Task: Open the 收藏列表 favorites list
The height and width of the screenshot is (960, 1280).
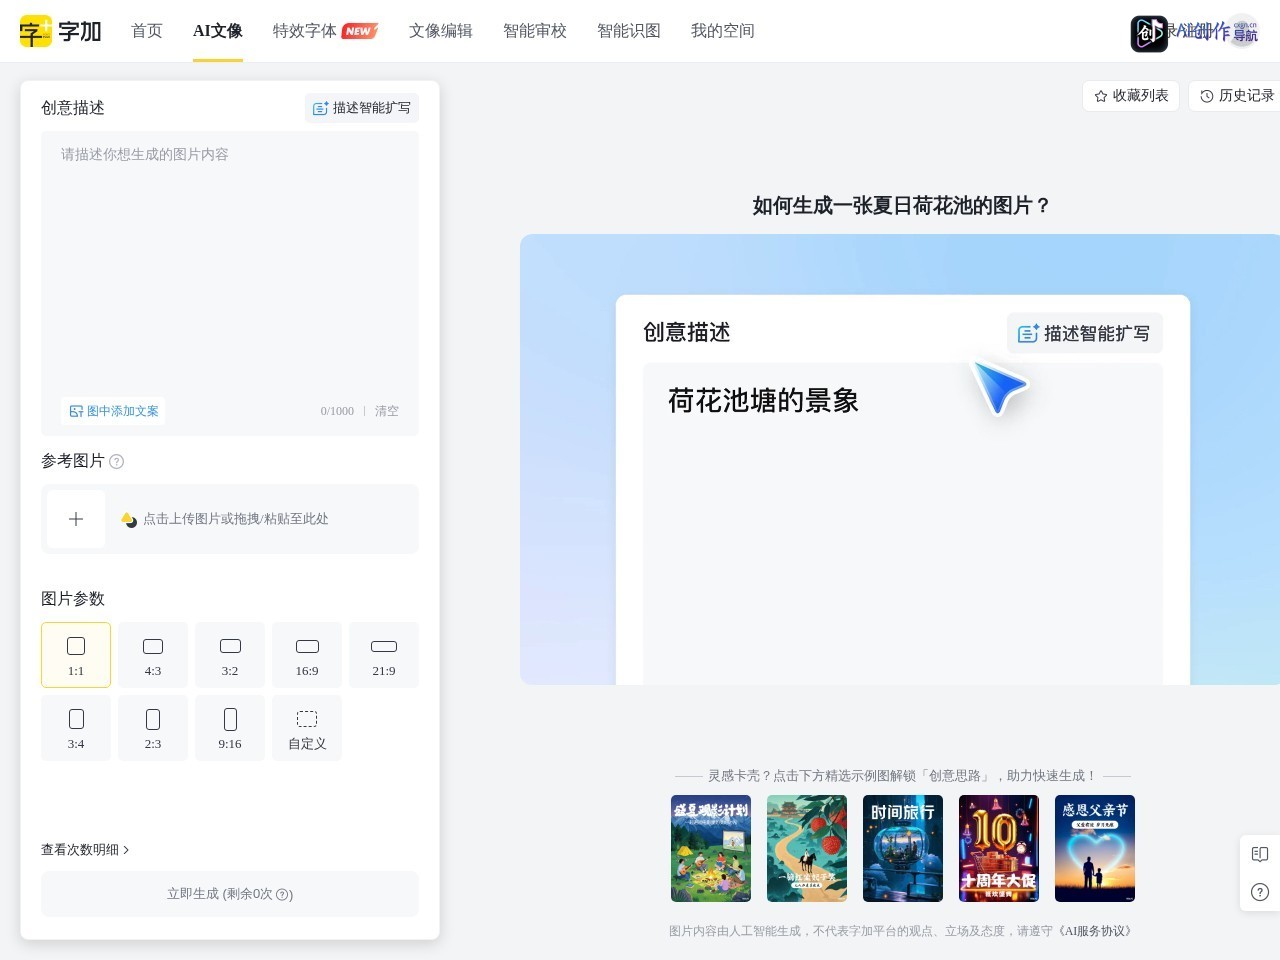Action: coord(1131,96)
